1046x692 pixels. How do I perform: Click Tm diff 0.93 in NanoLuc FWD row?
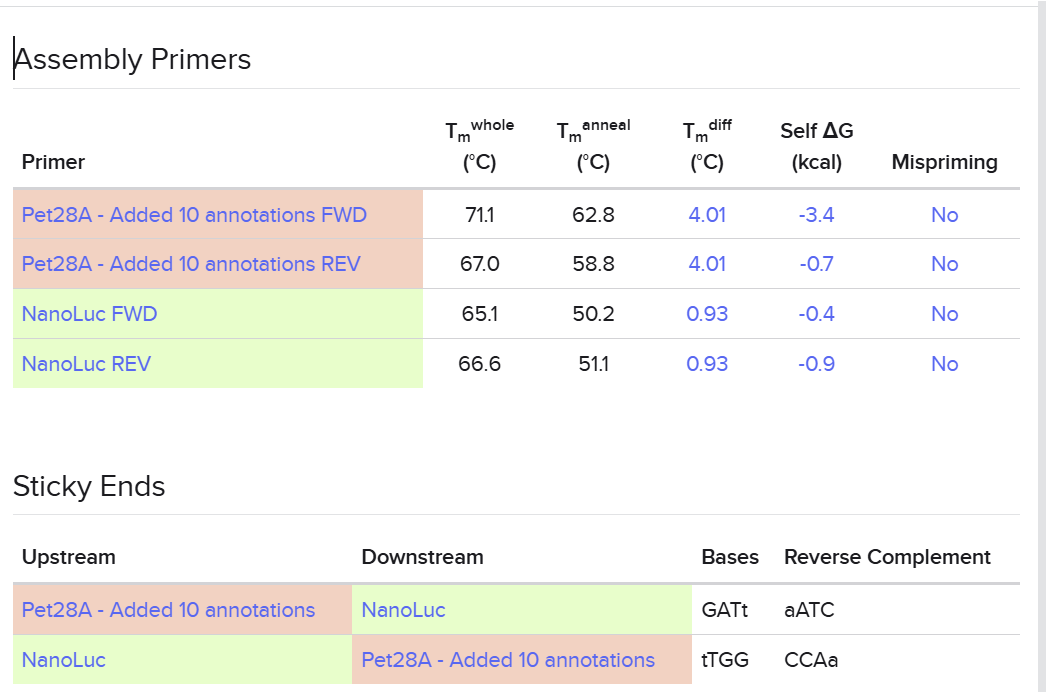point(707,314)
